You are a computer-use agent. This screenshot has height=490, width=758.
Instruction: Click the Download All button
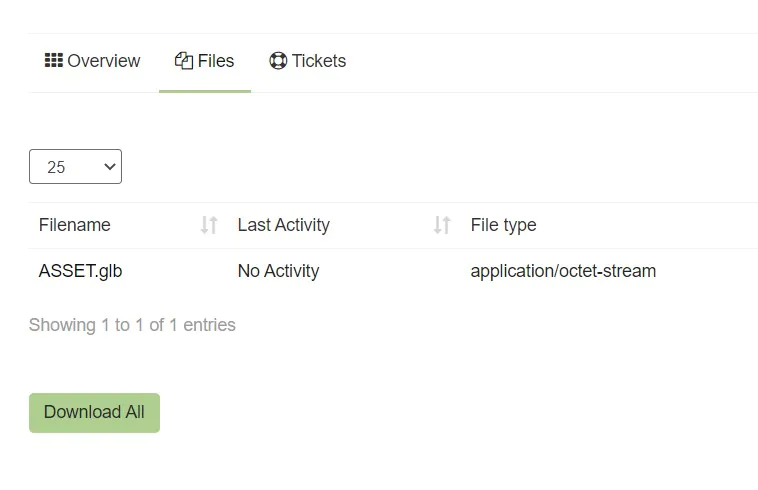[x=94, y=413]
